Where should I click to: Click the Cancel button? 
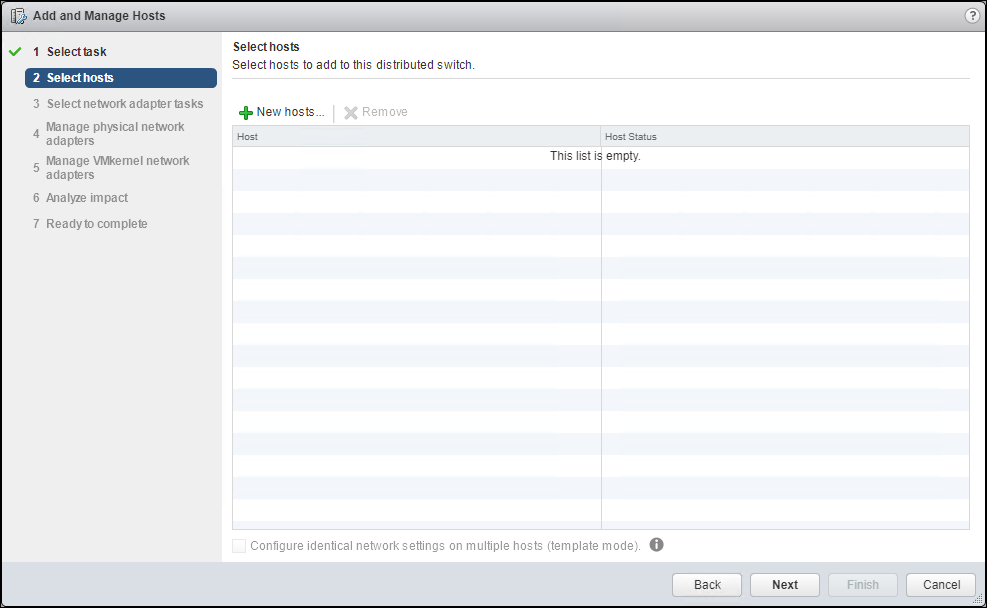[940, 584]
